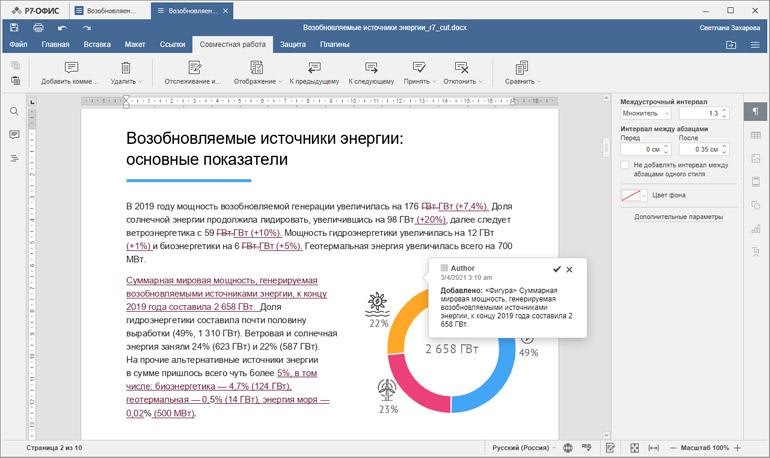Accept the change in the Author popup

[556, 269]
